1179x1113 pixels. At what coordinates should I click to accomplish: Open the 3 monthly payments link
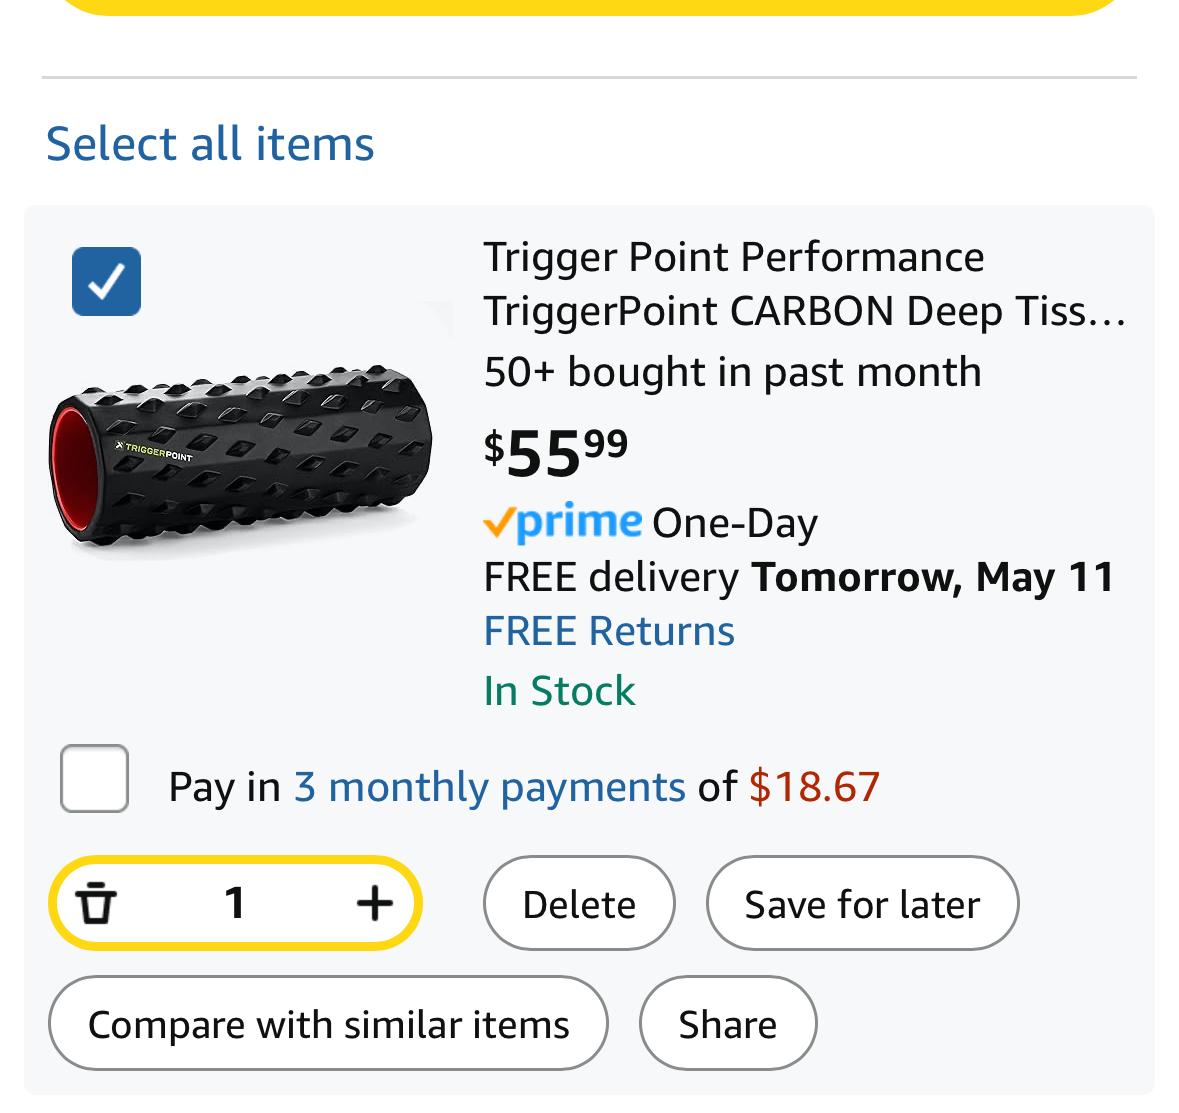[x=489, y=787]
